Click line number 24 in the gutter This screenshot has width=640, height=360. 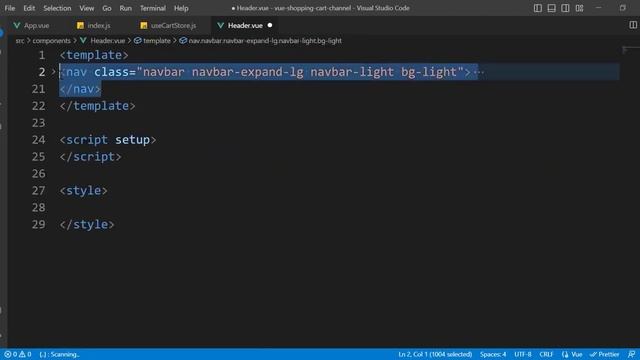click(x=38, y=140)
